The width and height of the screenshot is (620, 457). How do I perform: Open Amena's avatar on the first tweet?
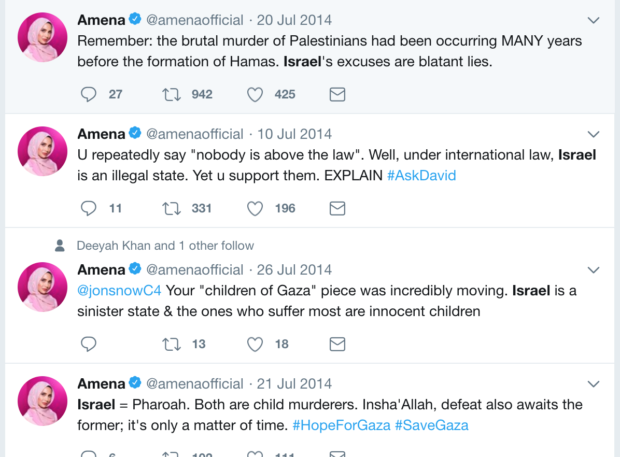click(44, 39)
